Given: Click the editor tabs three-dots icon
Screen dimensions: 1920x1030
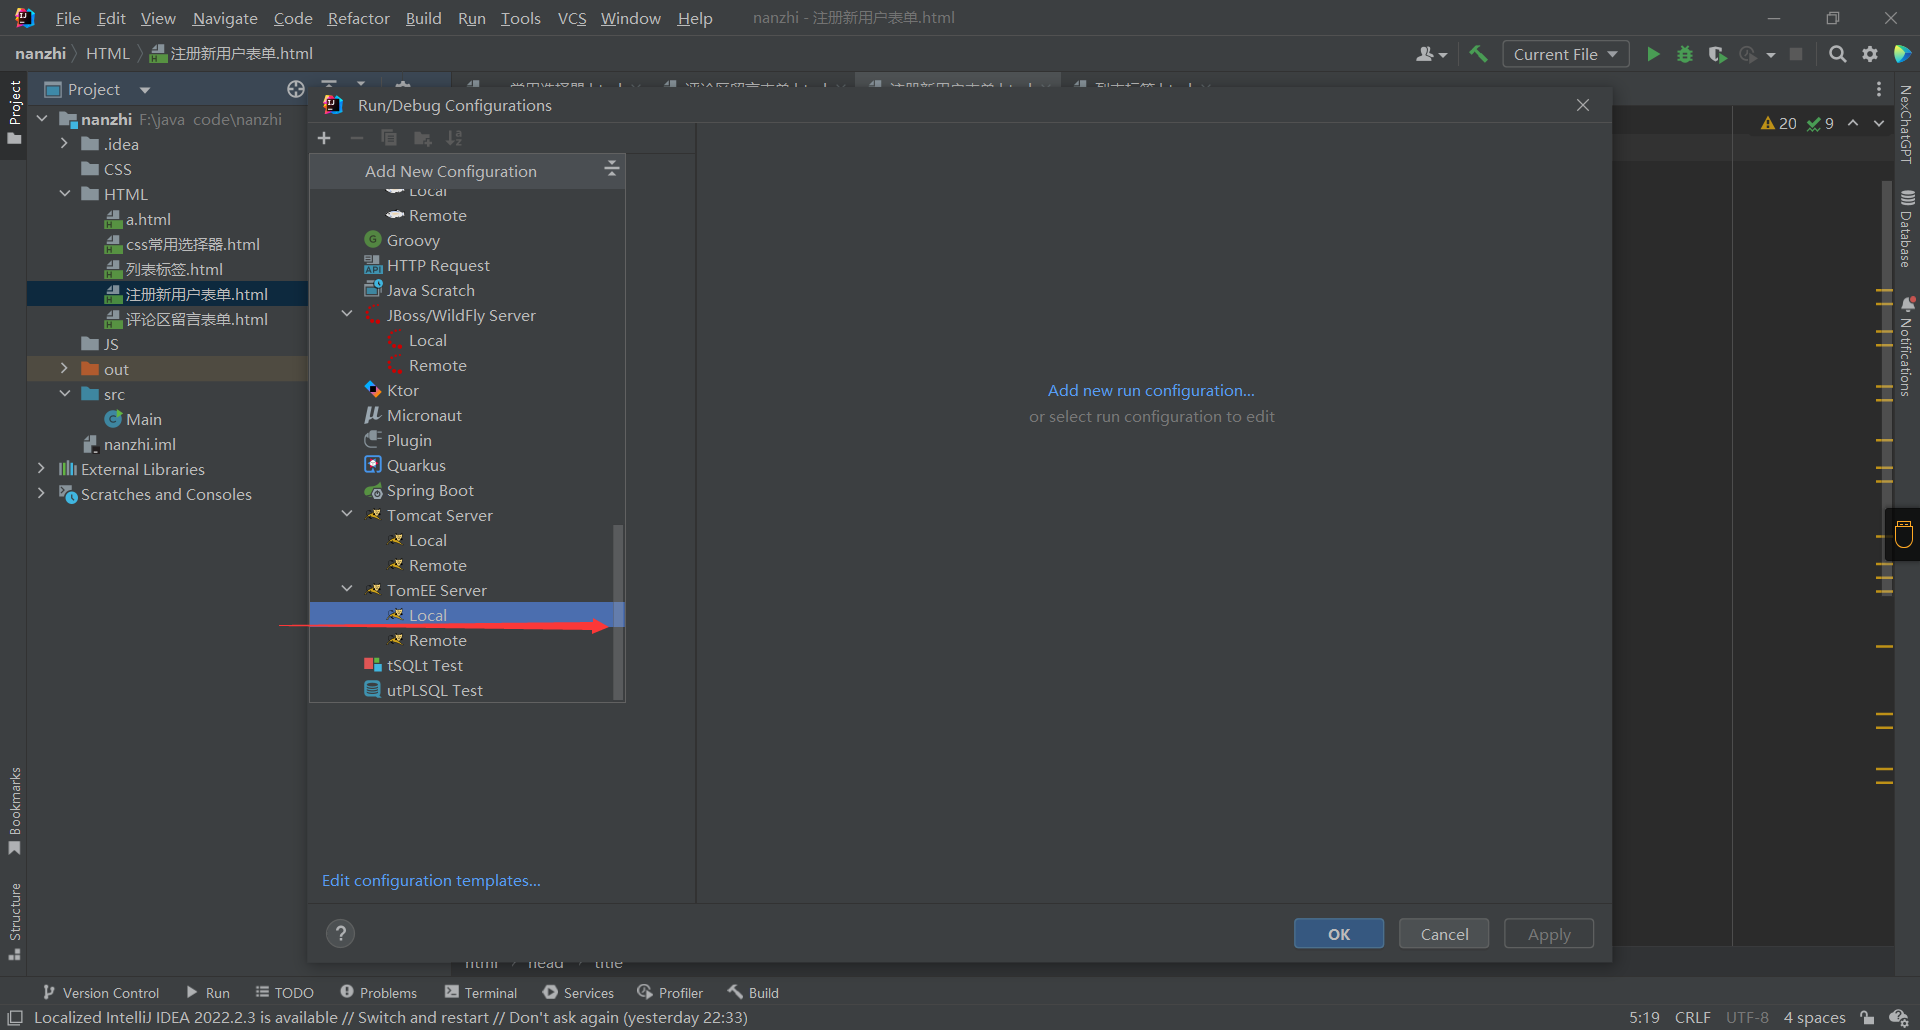Looking at the screenshot, I should [1879, 89].
